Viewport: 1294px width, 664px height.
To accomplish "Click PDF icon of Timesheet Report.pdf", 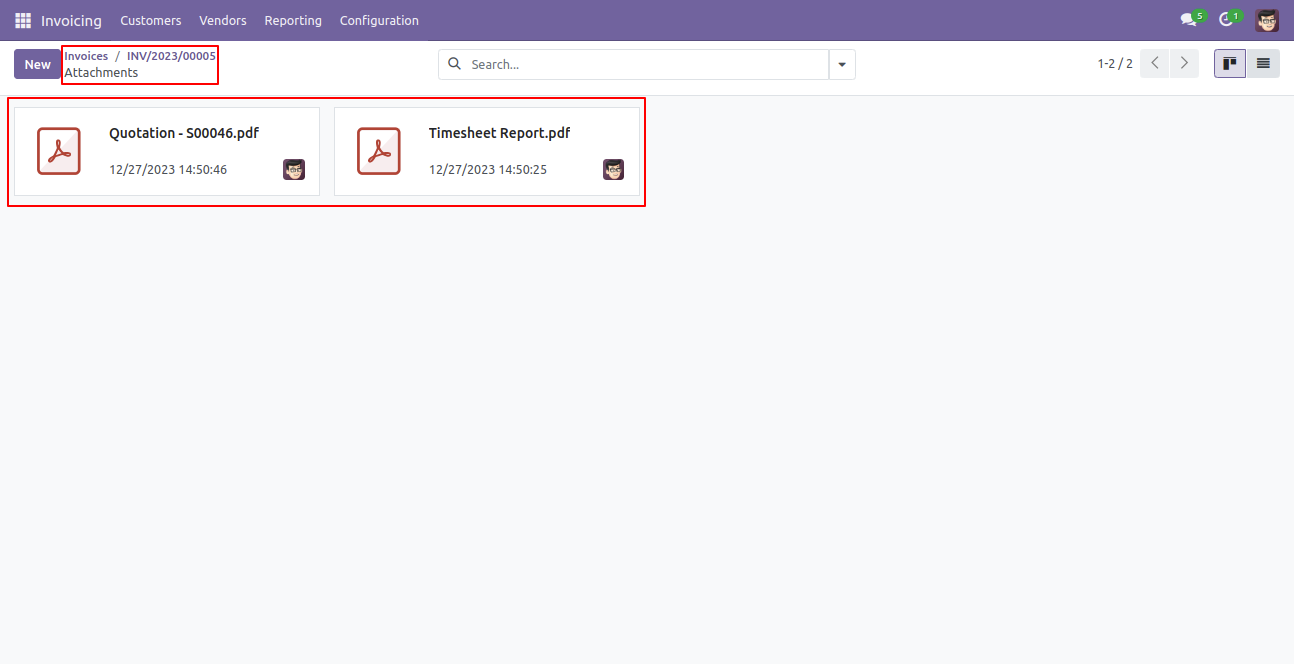I will point(379,151).
